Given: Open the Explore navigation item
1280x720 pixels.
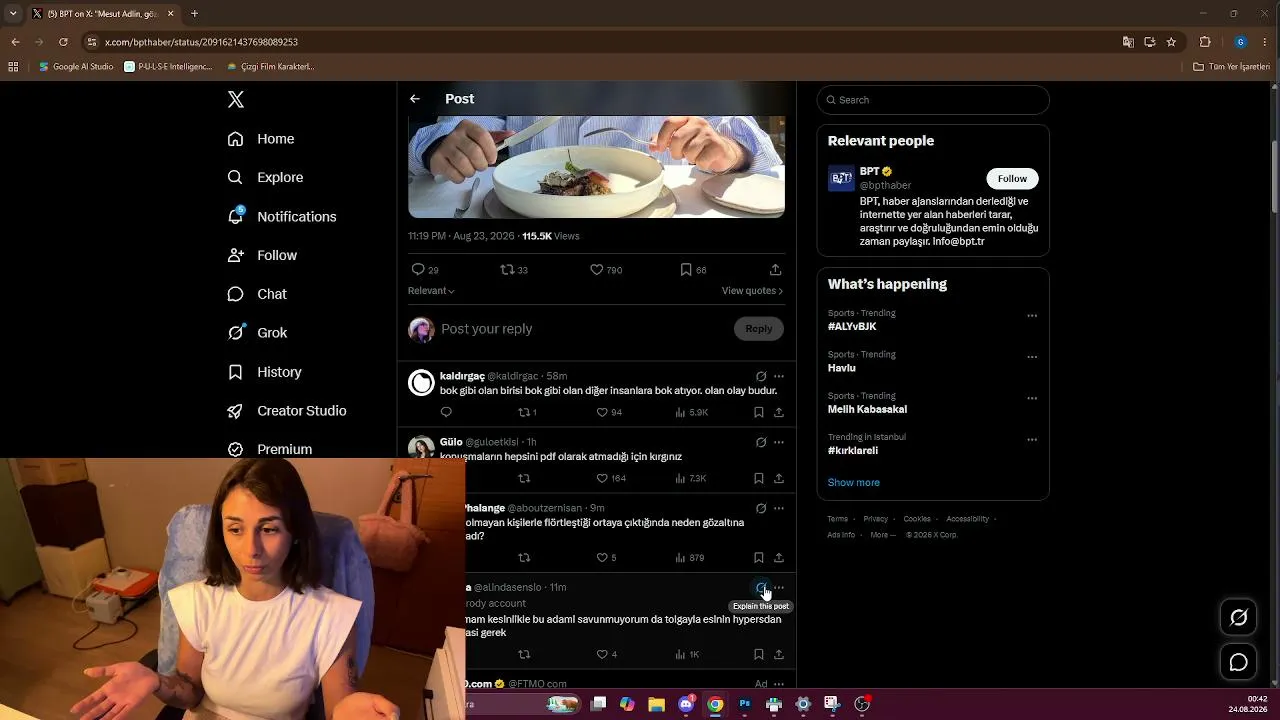Looking at the screenshot, I should [265, 177].
